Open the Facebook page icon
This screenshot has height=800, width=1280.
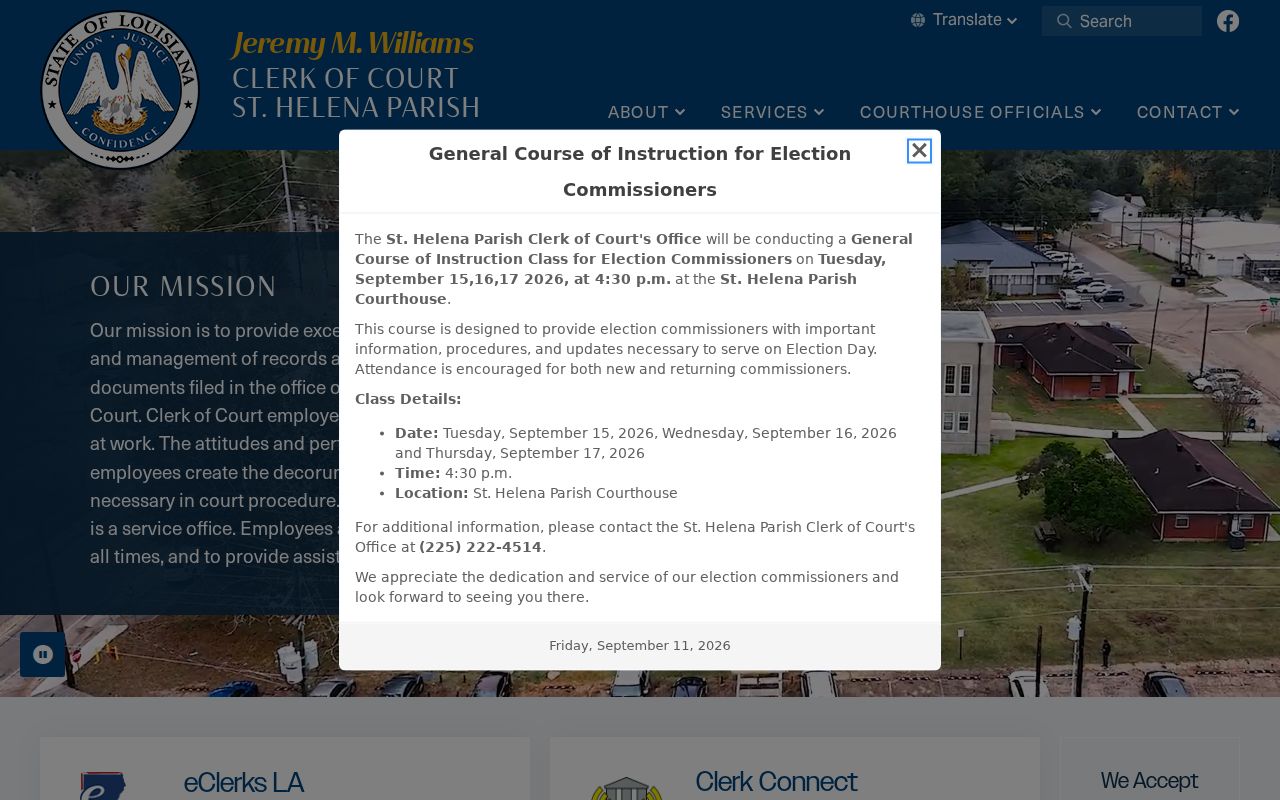pyautogui.click(x=1228, y=21)
